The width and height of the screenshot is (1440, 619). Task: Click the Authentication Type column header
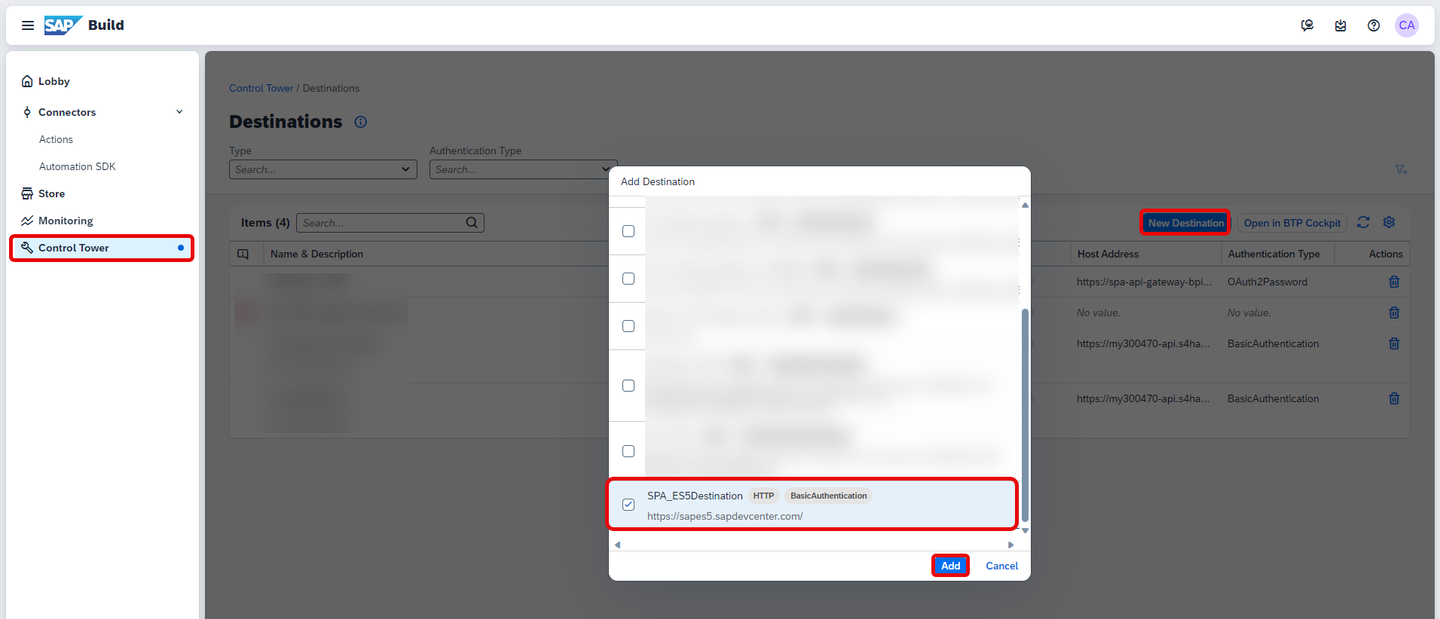pyautogui.click(x=1274, y=254)
